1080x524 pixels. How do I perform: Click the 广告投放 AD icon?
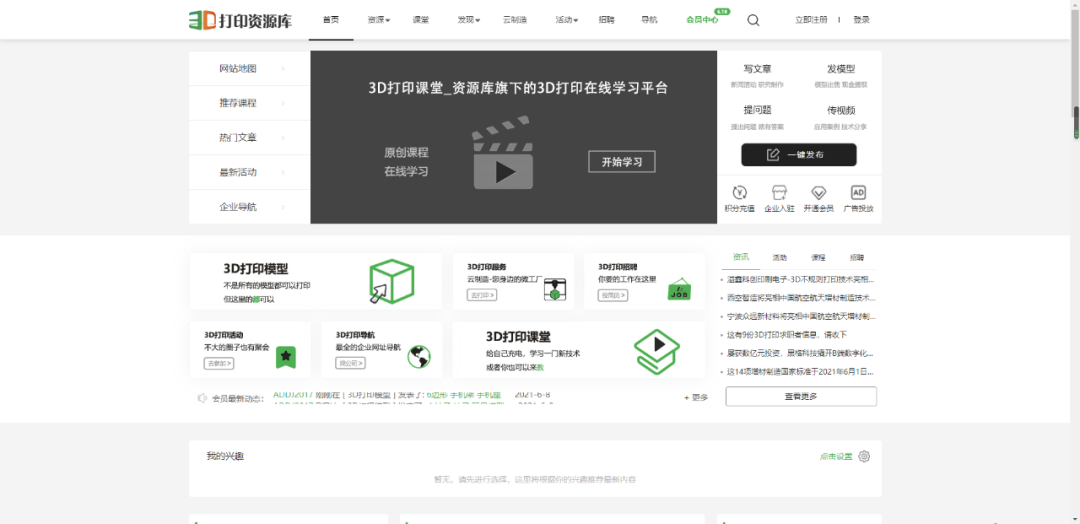pos(858,192)
